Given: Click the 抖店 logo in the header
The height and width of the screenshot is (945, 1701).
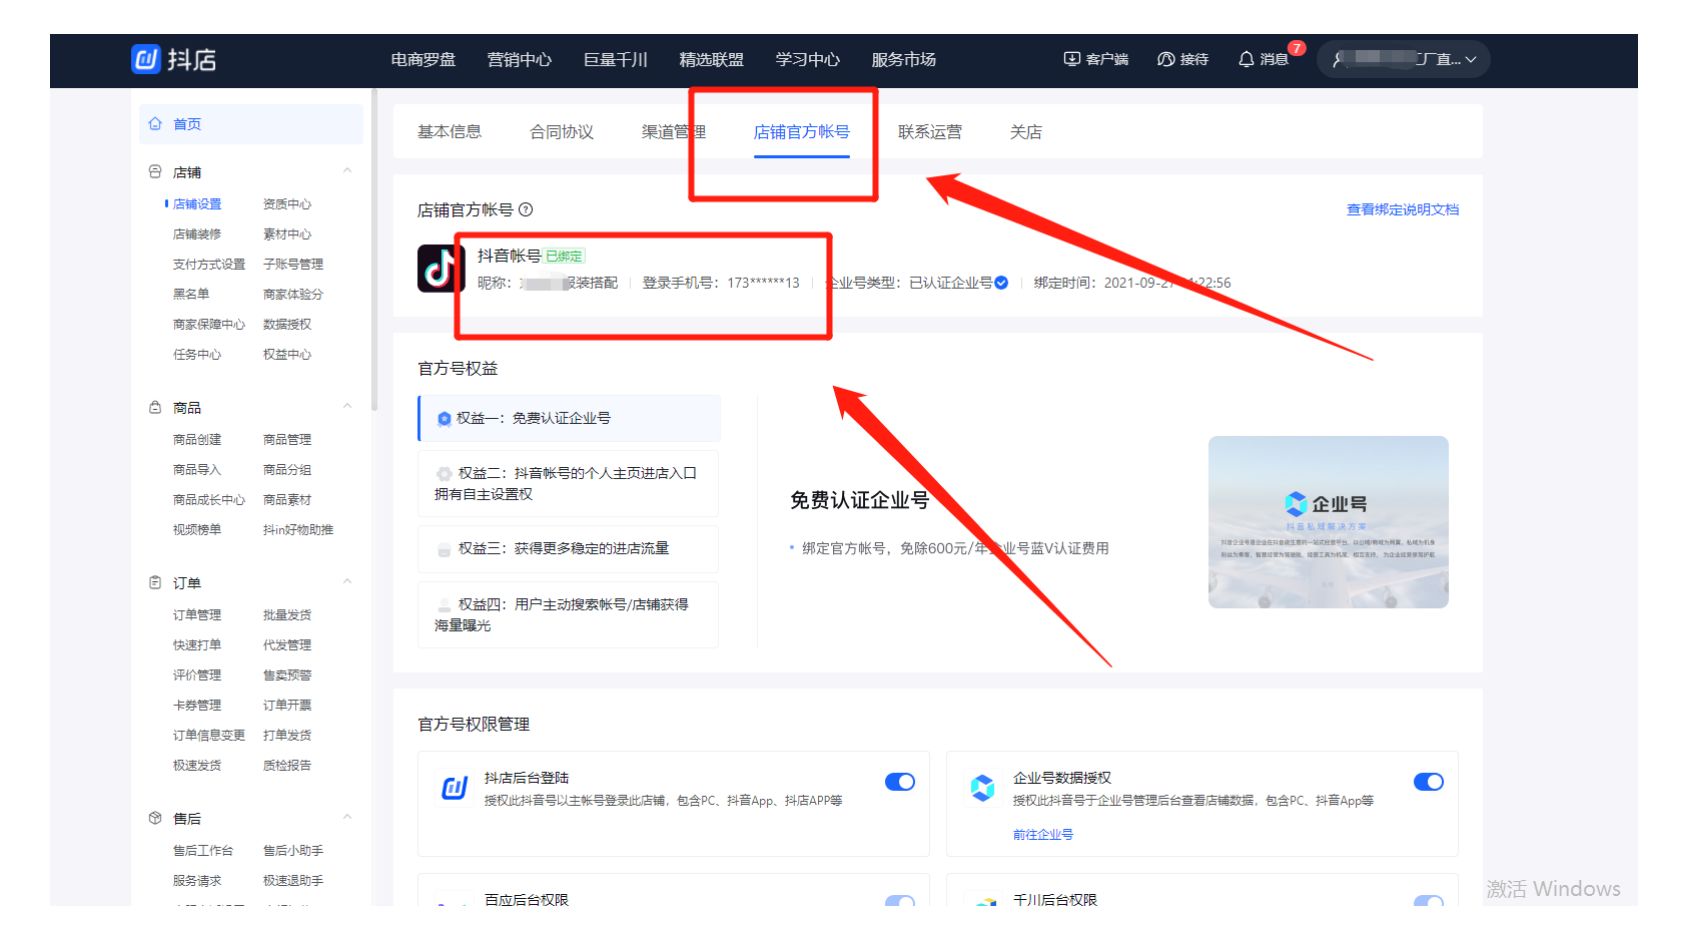Looking at the screenshot, I should 174,59.
